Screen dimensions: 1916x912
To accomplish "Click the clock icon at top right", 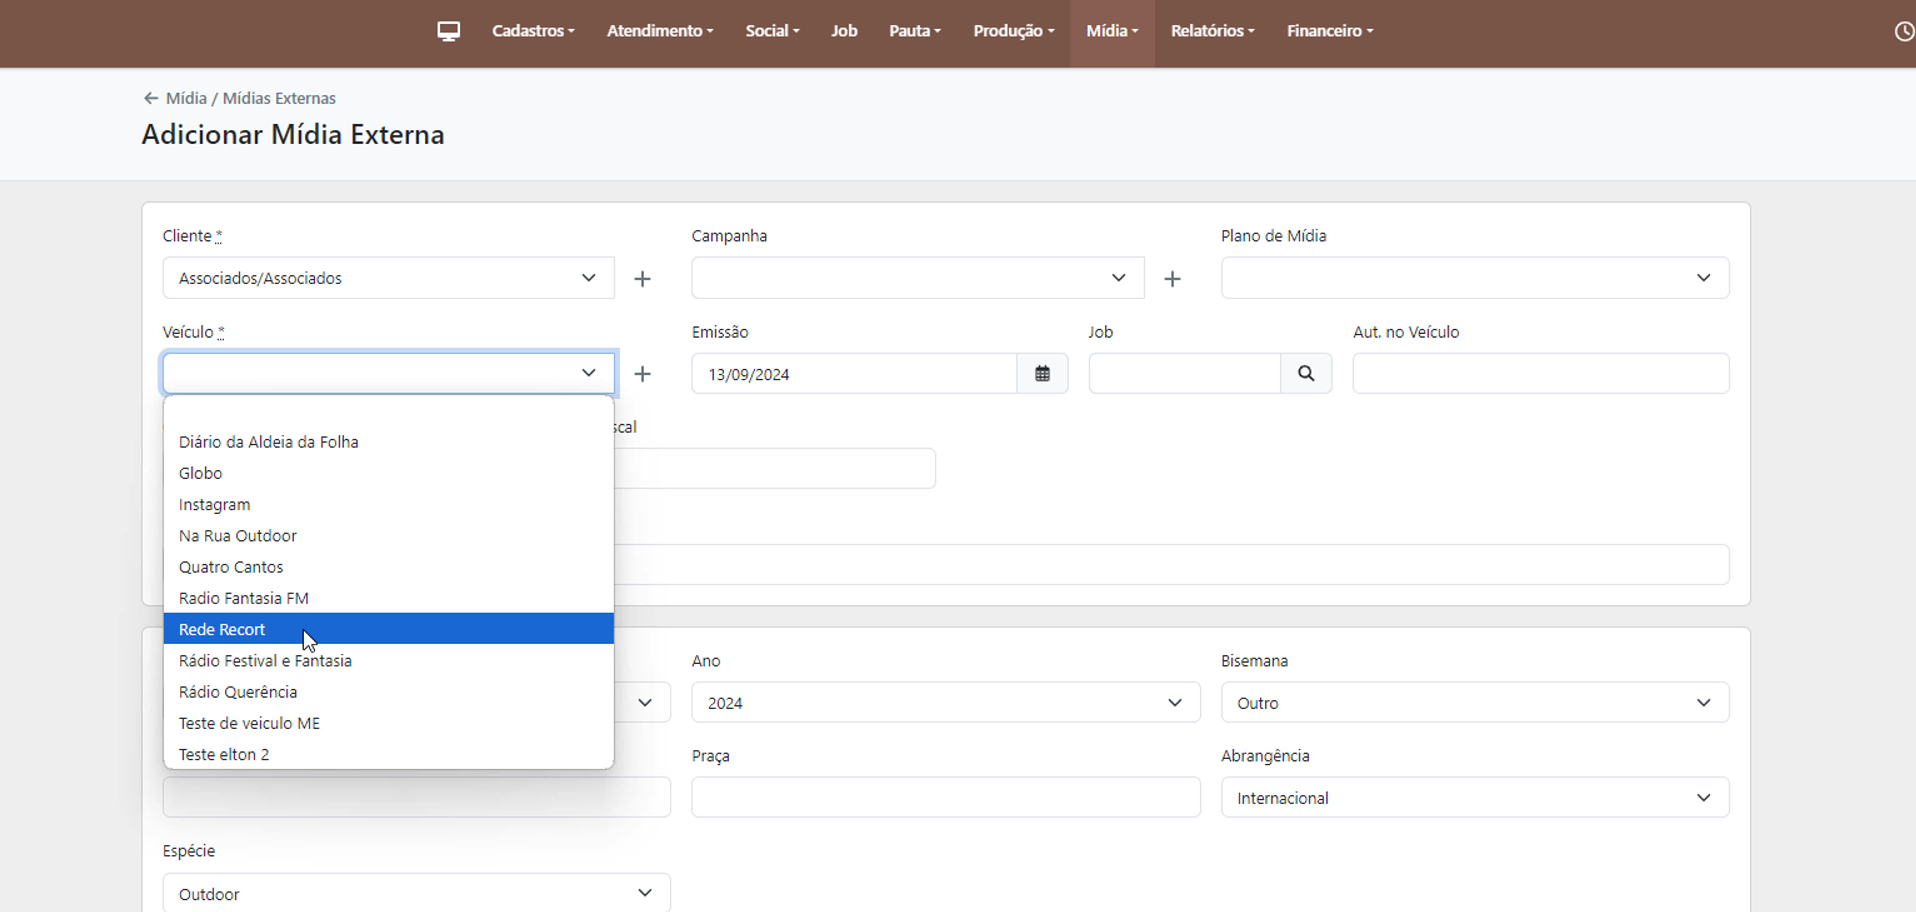I will (1903, 32).
